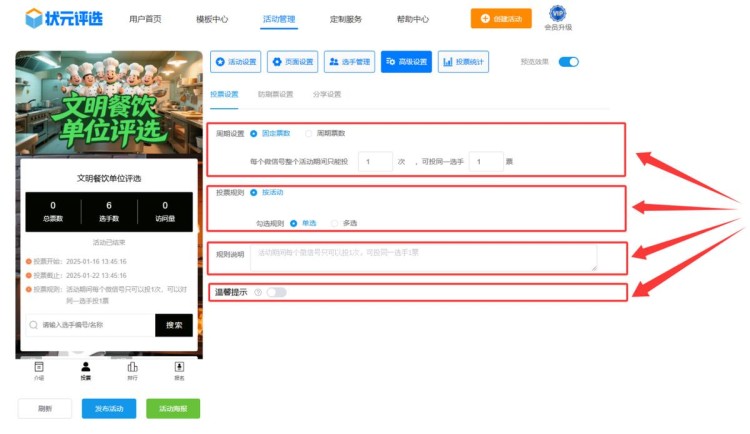This screenshot has width=750, height=434.
Task: Switch to the 分享设置 tab
Action: pyautogui.click(x=327, y=95)
